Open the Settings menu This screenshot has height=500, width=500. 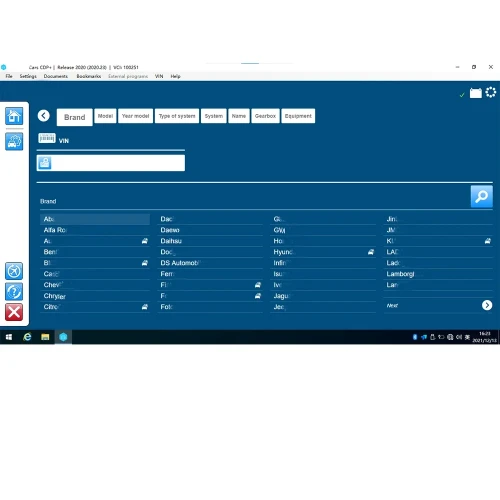[x=28, y=76]
